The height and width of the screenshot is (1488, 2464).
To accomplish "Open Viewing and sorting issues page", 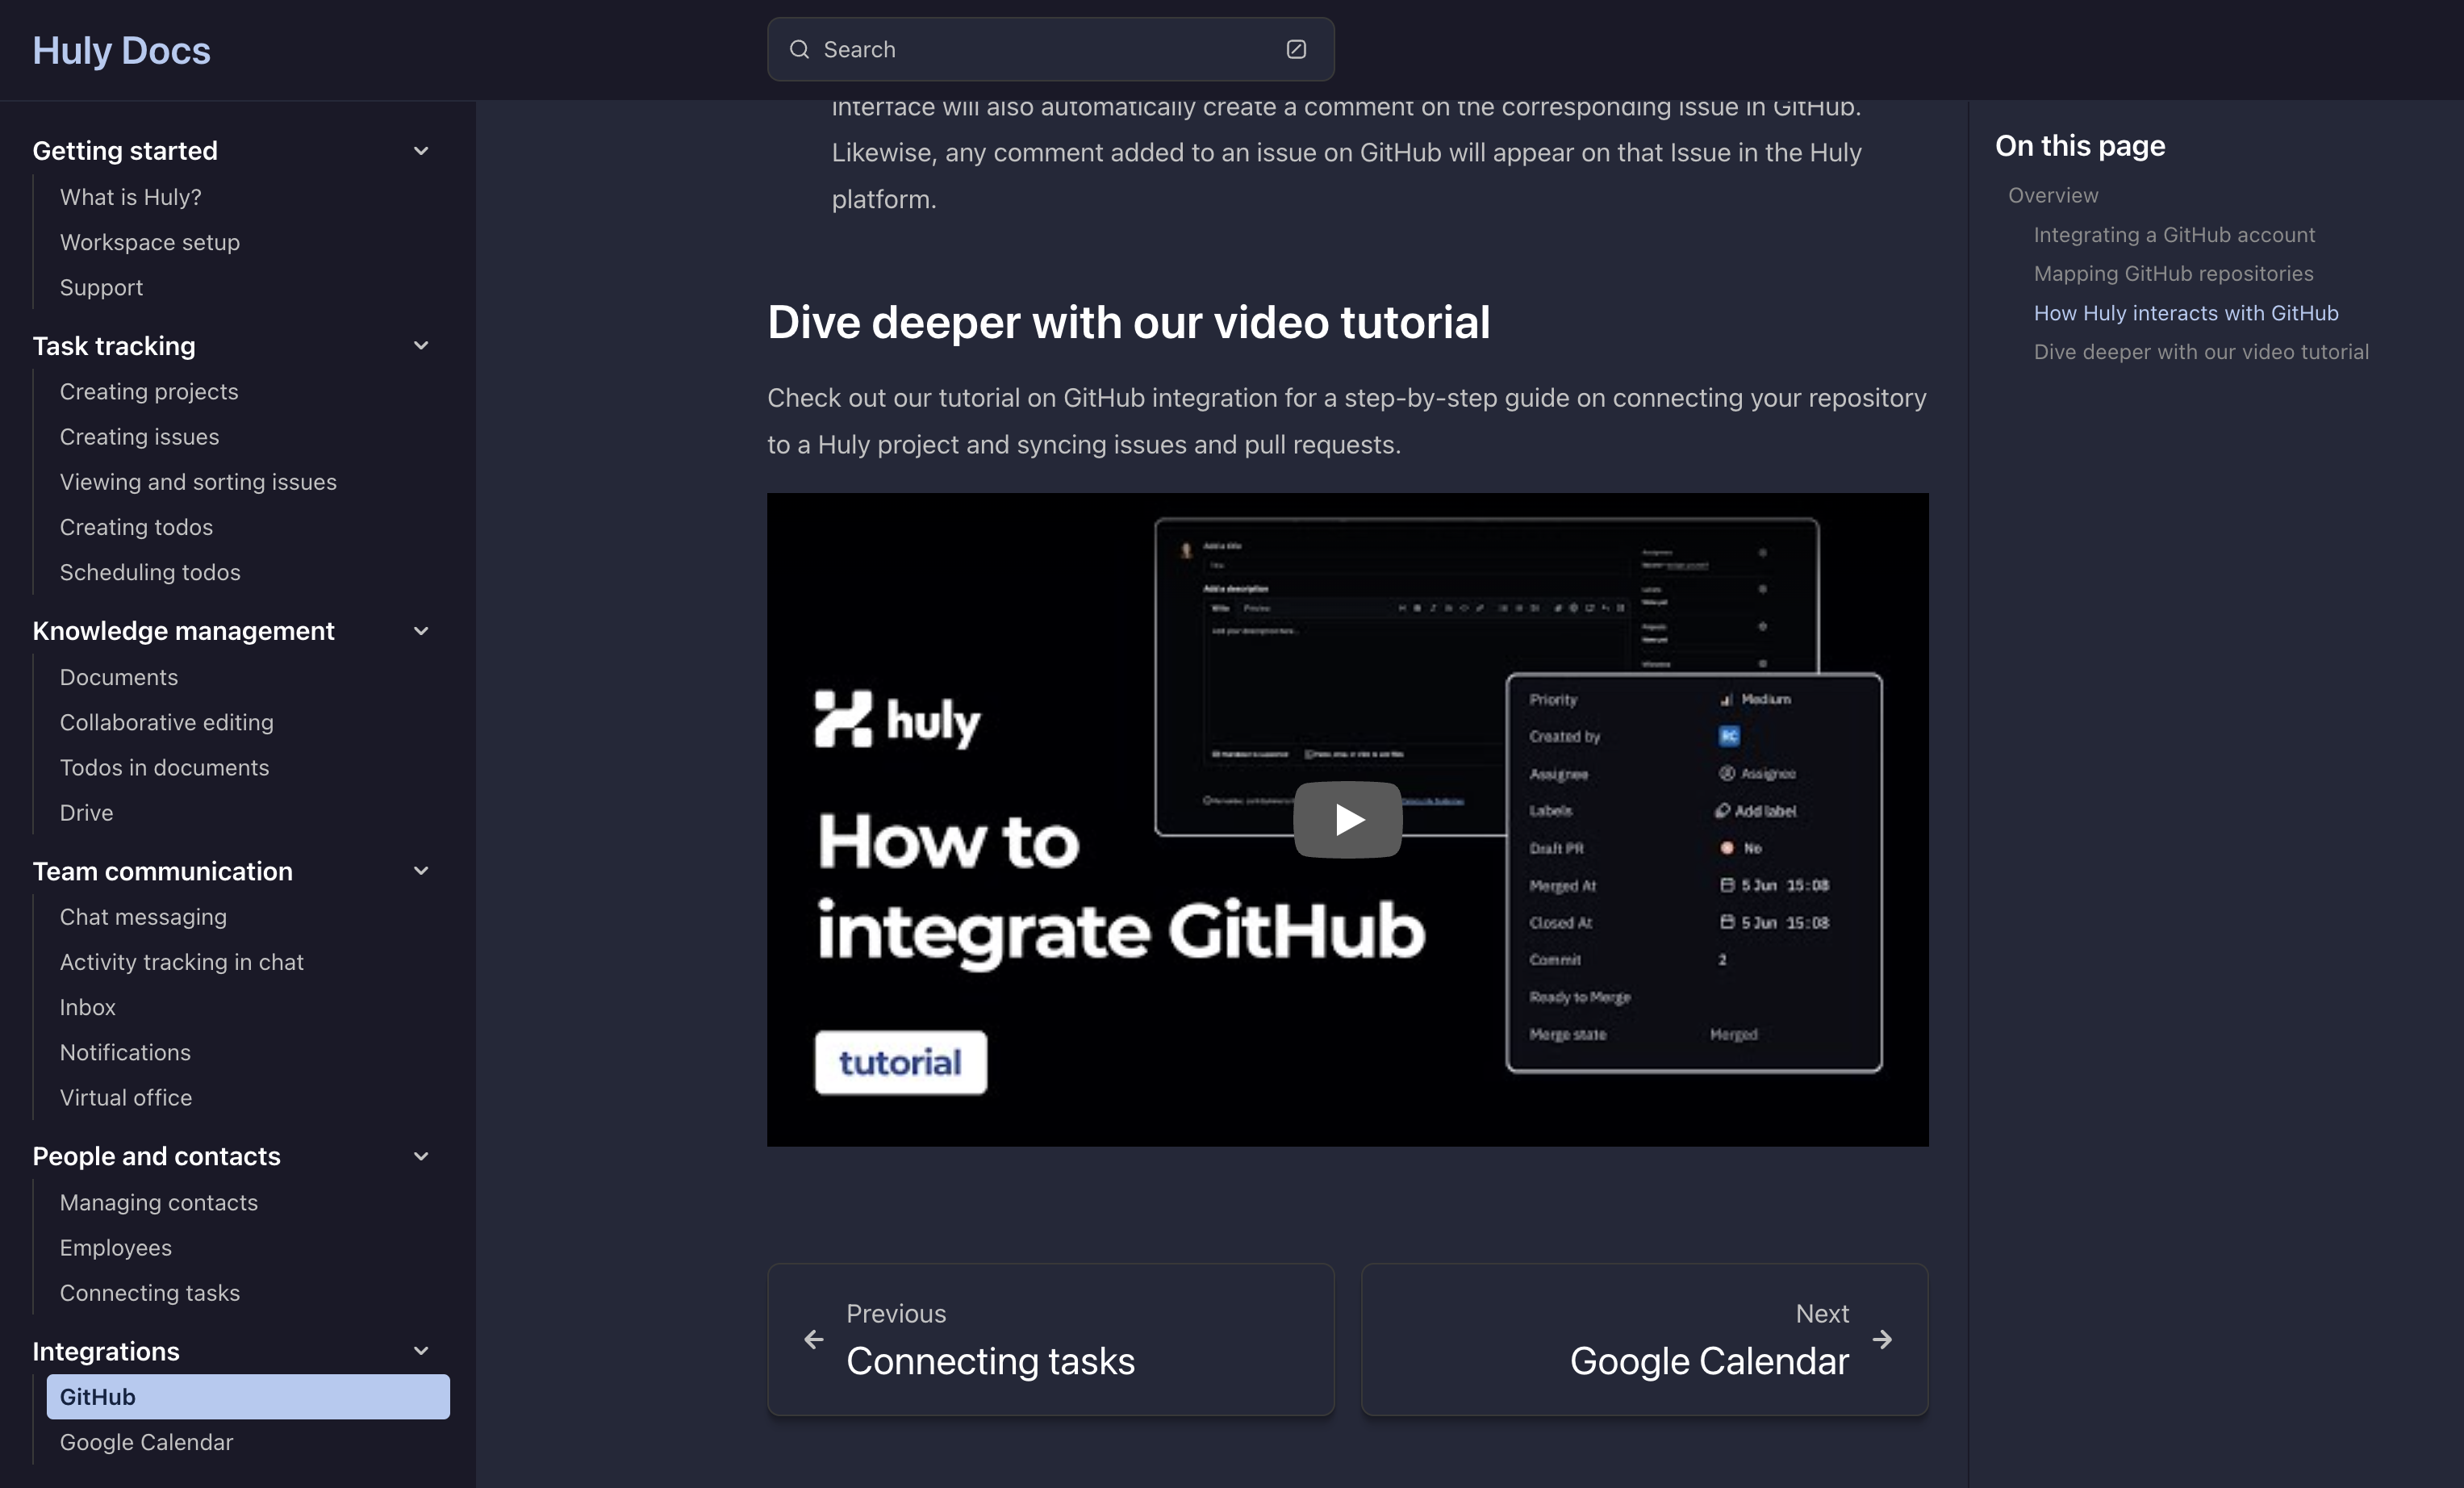I will tap(198, 482).
